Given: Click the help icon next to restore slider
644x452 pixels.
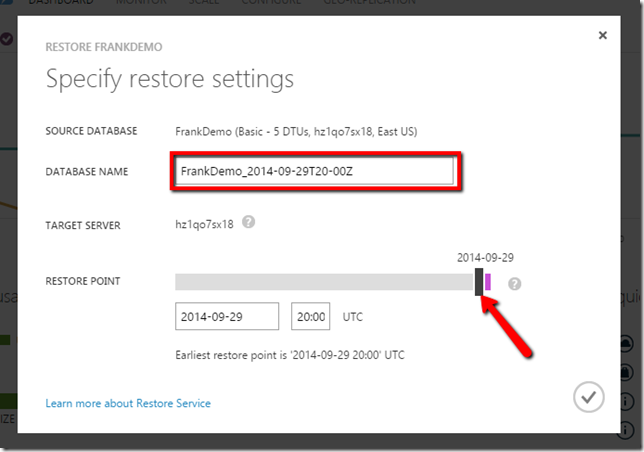Looking at the screenshot, I should (x=514, y=284).
